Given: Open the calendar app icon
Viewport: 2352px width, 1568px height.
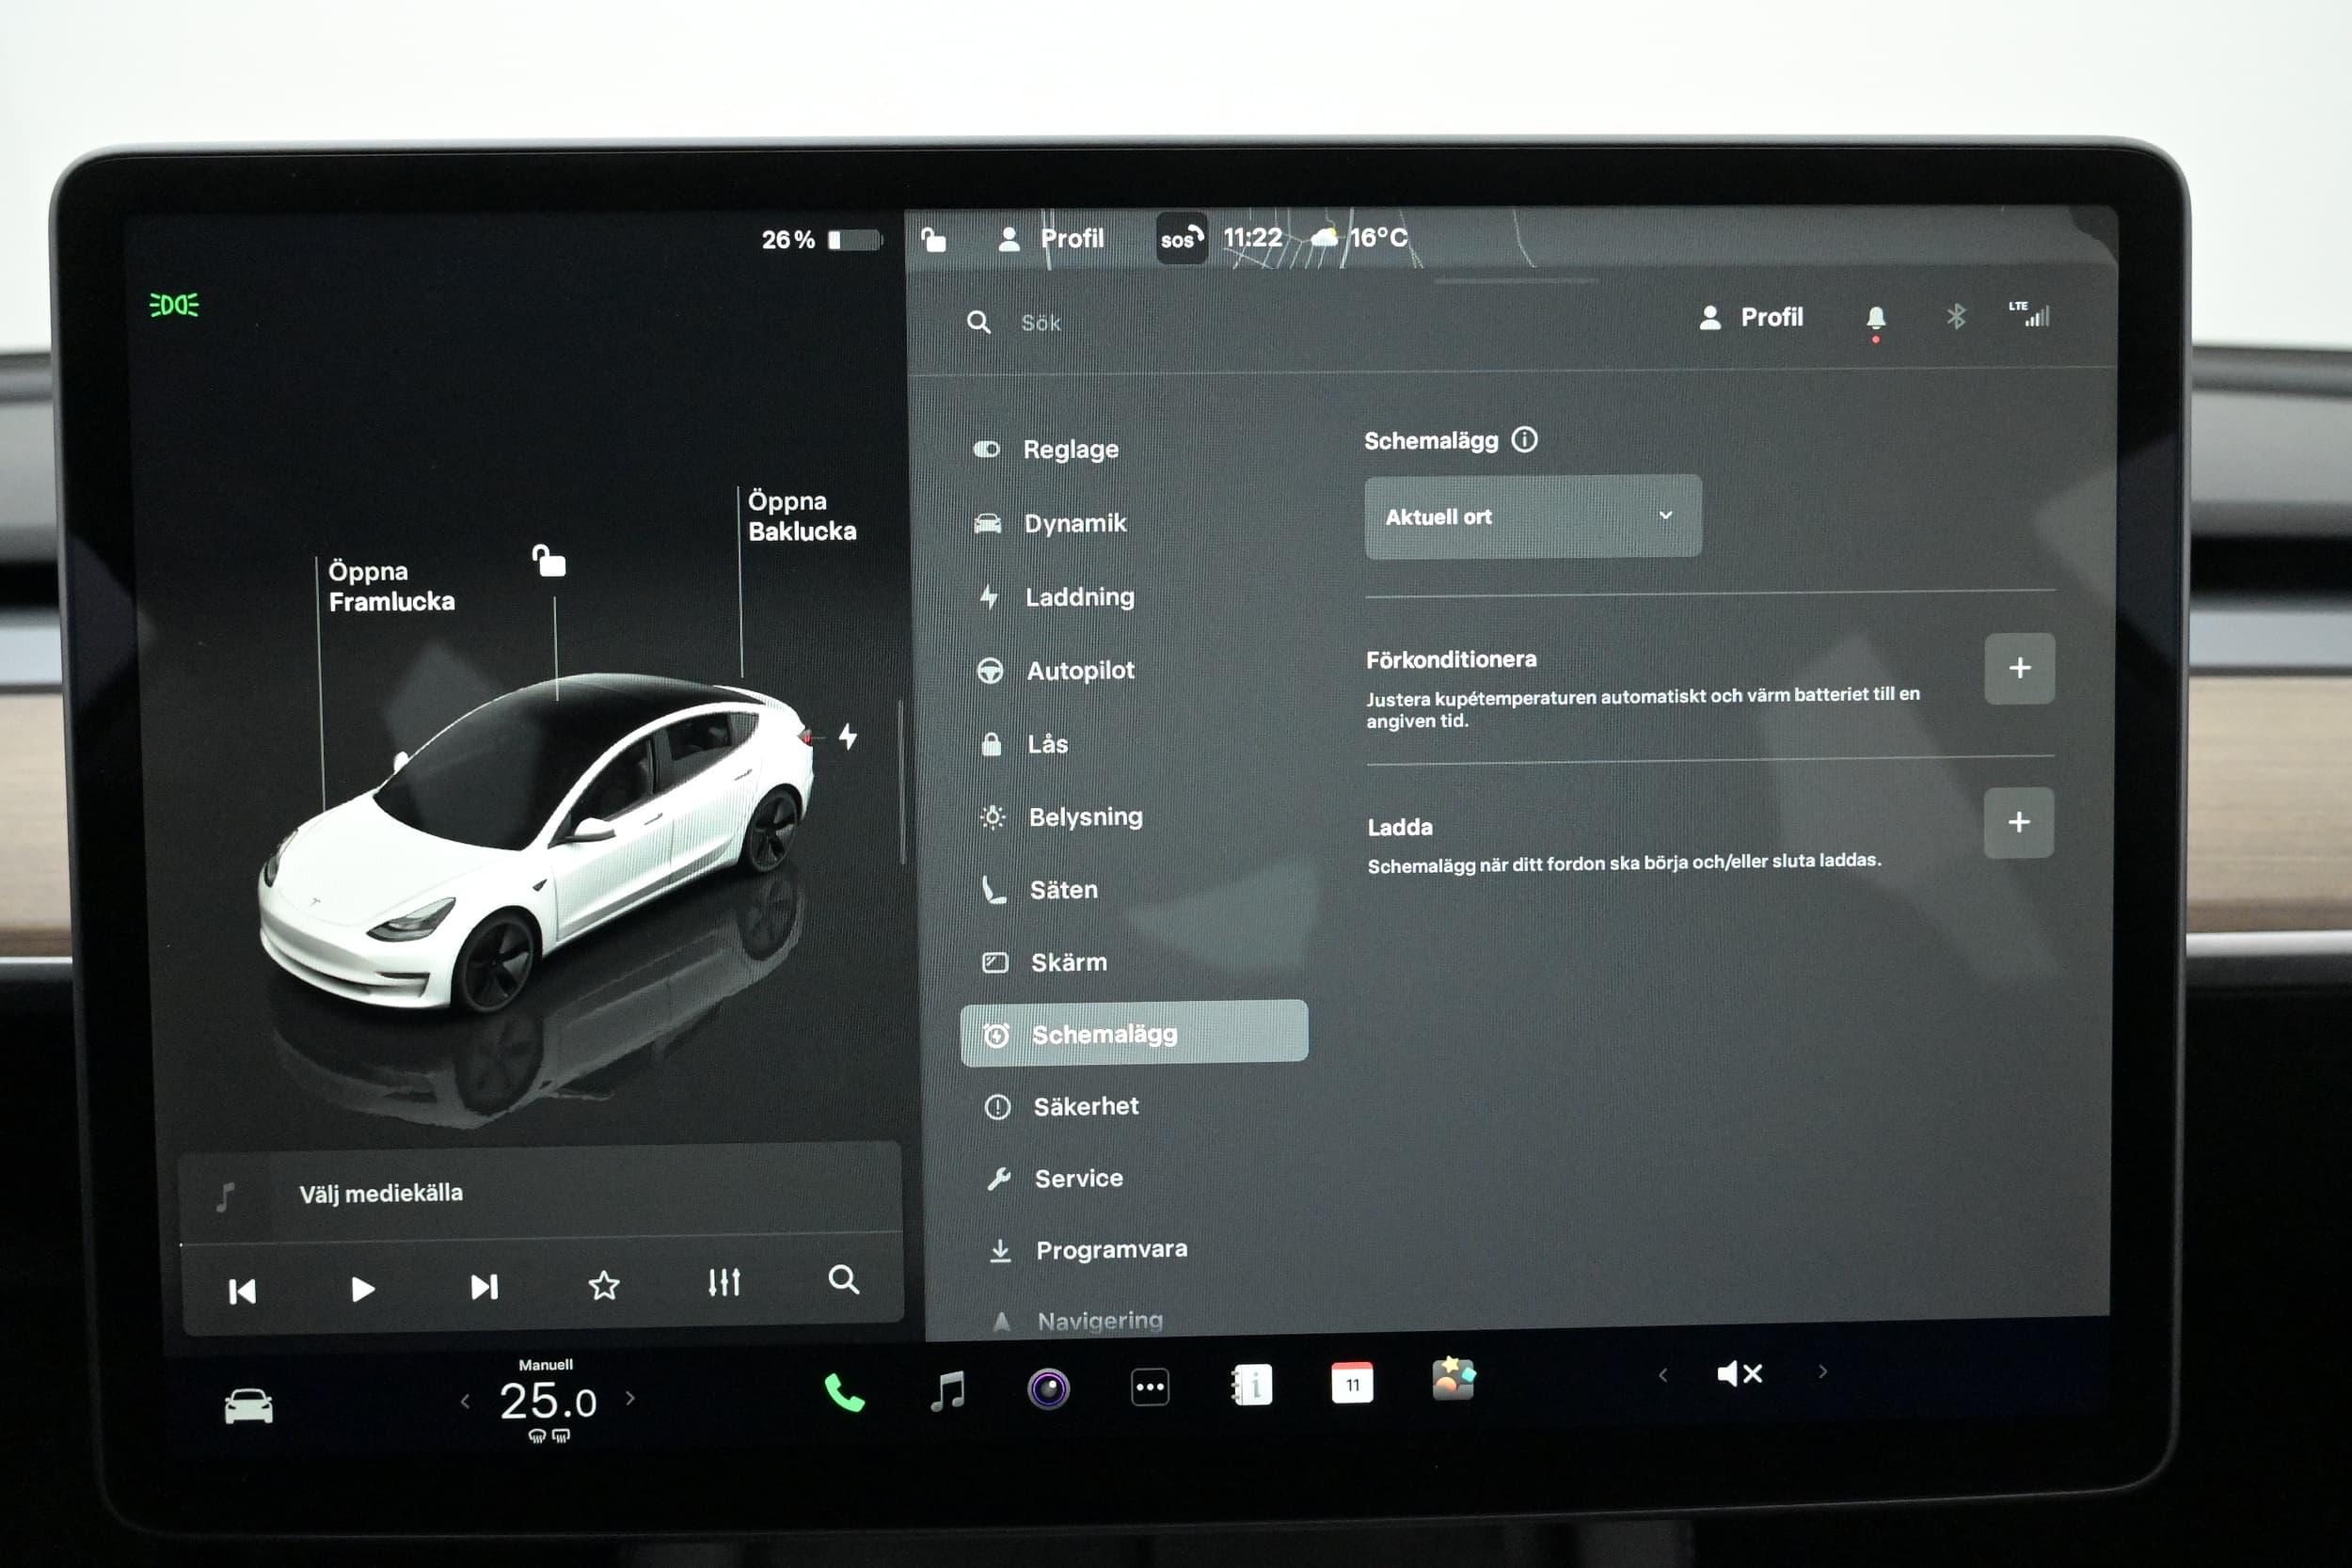Looking at the screenshot, I should click(1352, 1383).
